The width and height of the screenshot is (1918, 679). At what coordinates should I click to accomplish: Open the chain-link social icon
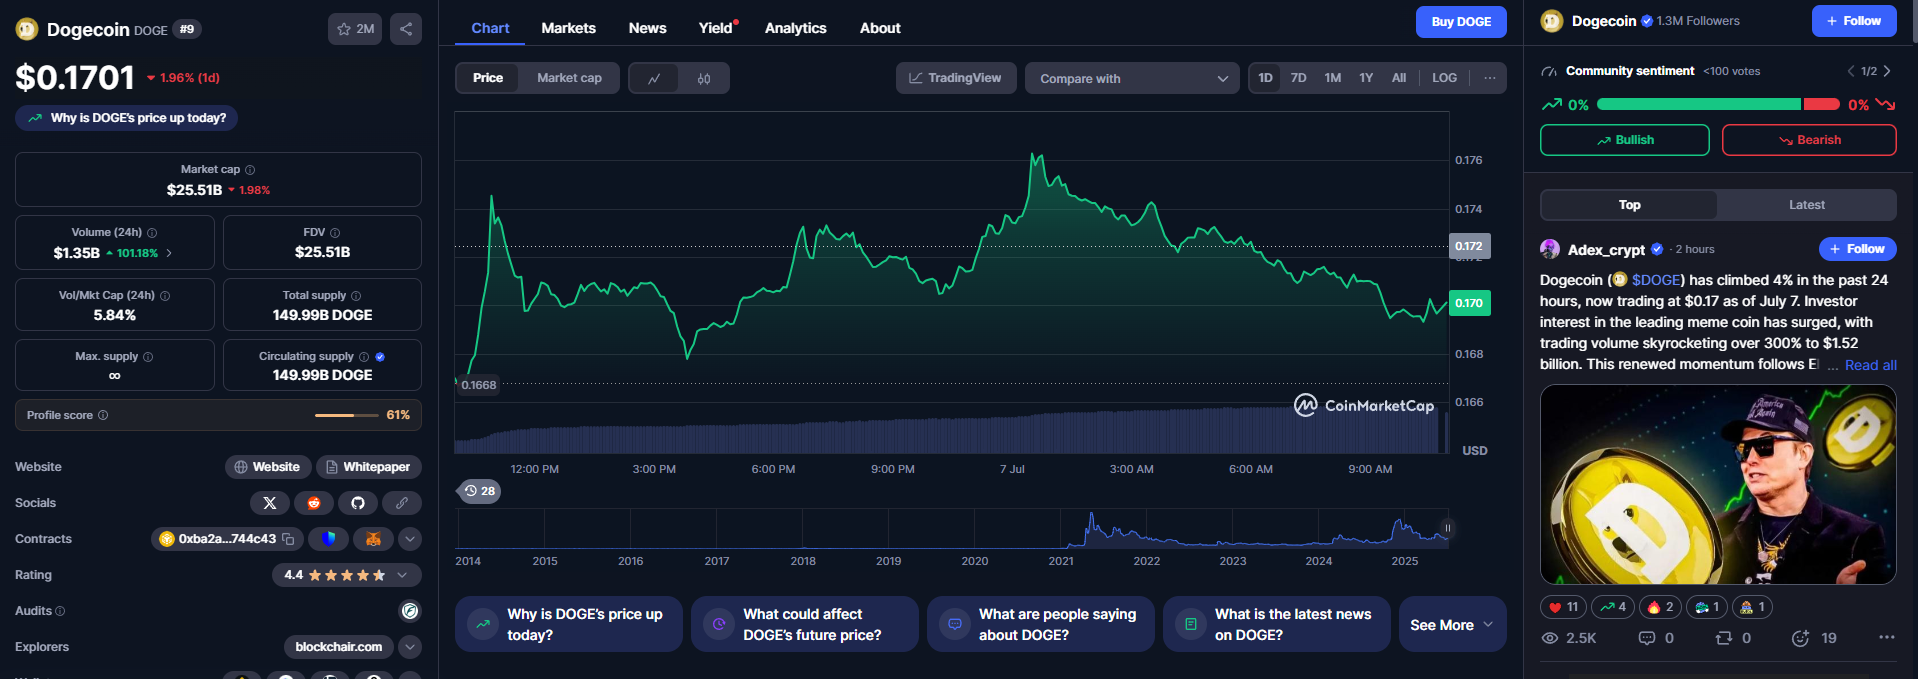coord(402,503)
